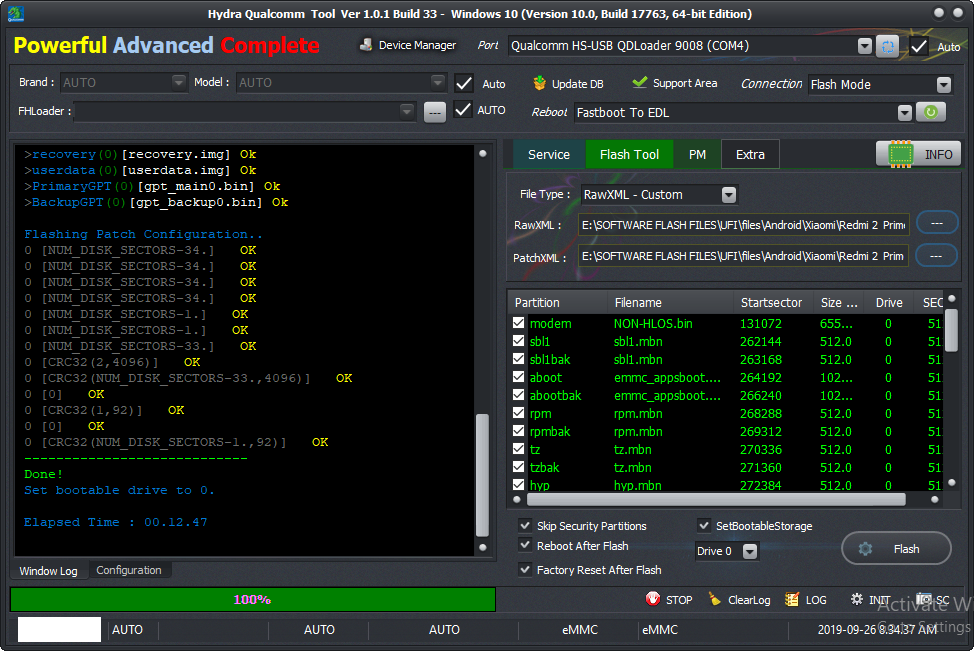This screenshot has width=974, height=651.
Task: Click the 100% progress bar
Action: [x=253, y=599]
